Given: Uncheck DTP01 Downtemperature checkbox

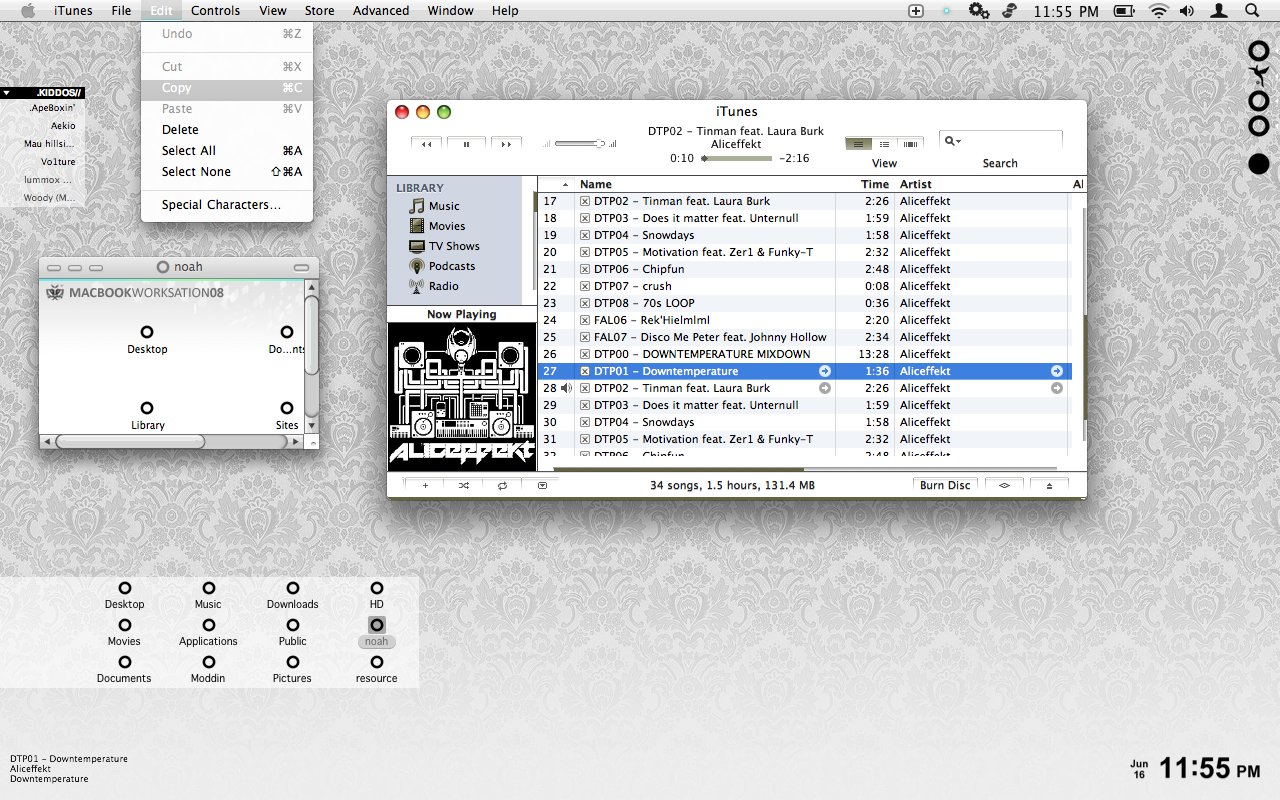Looking at the screenshot, I should coord(585,371).
